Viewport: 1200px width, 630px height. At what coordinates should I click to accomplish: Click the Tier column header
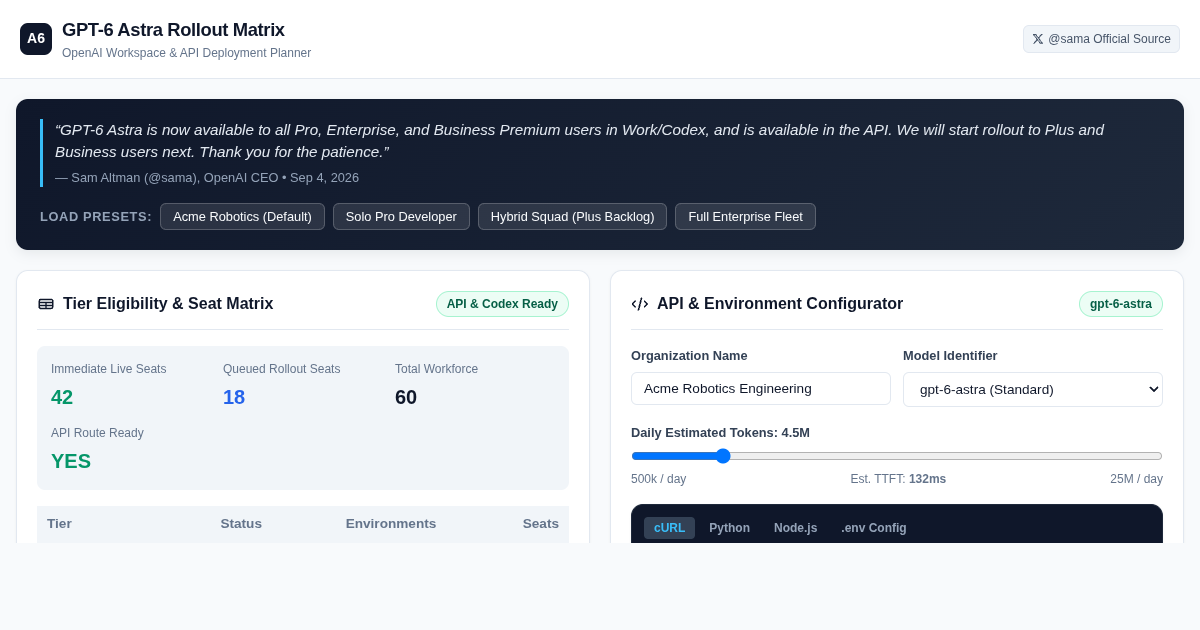coord(59,524)
